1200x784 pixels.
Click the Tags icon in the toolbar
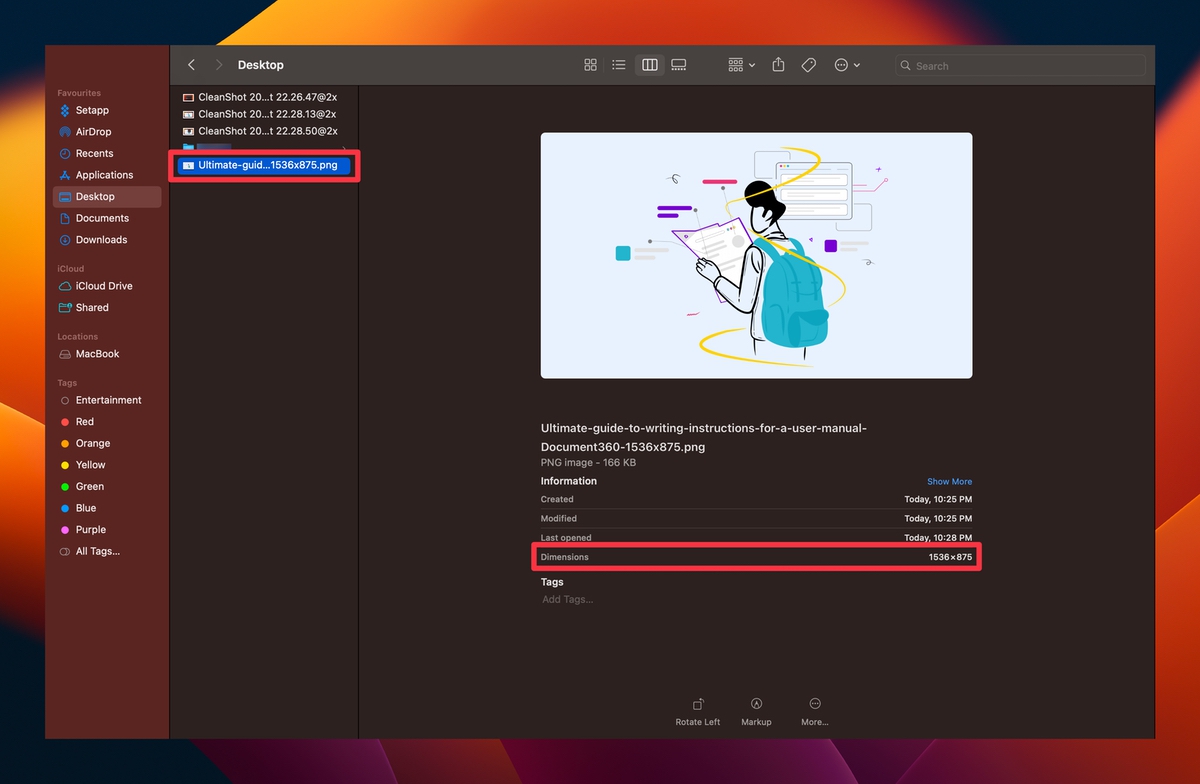click(x=808, y=64)
